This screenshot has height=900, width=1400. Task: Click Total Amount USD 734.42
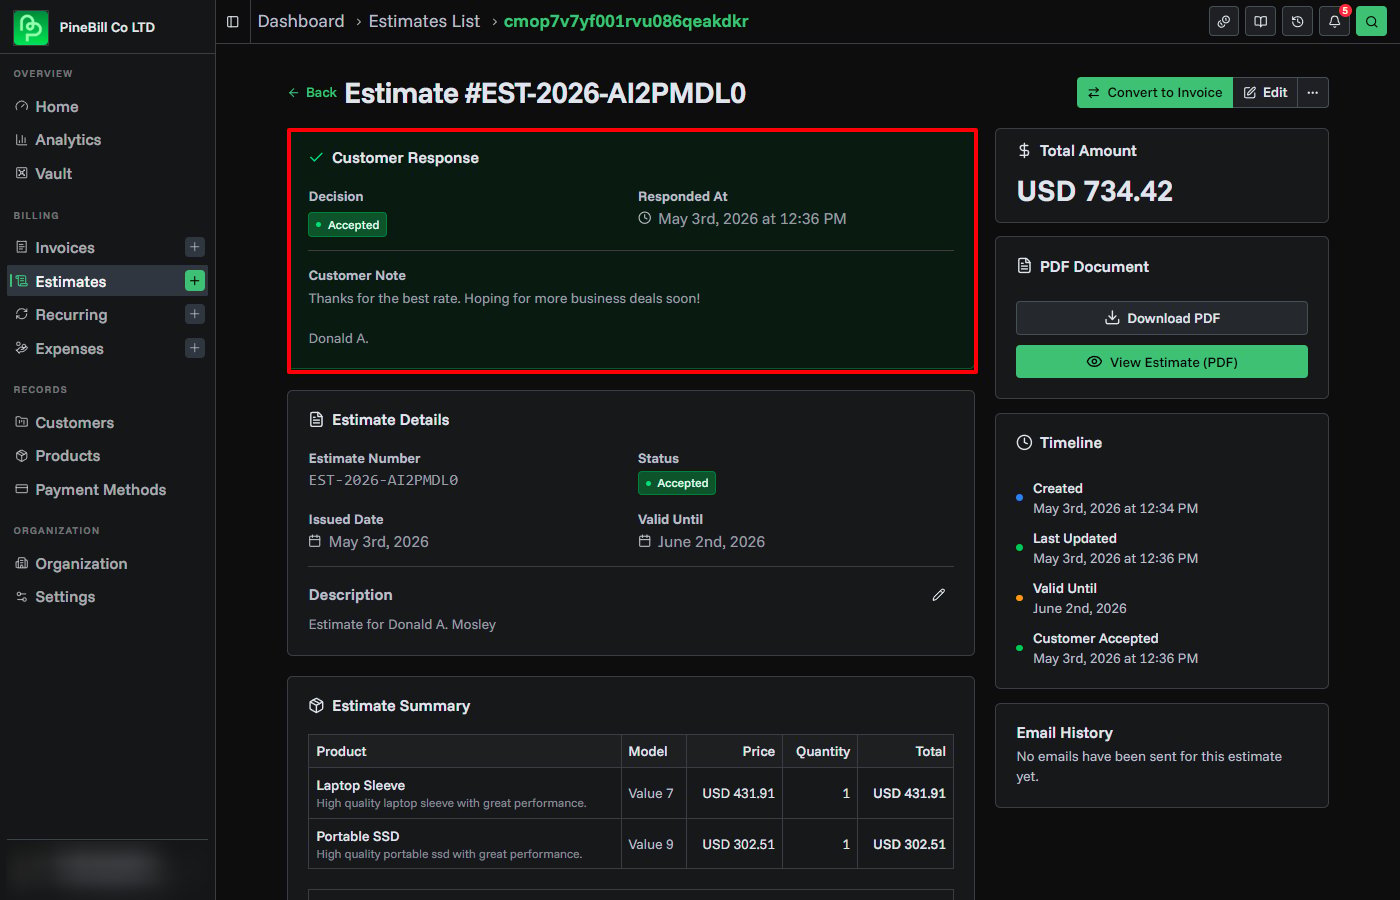(x=1095, y=191)
